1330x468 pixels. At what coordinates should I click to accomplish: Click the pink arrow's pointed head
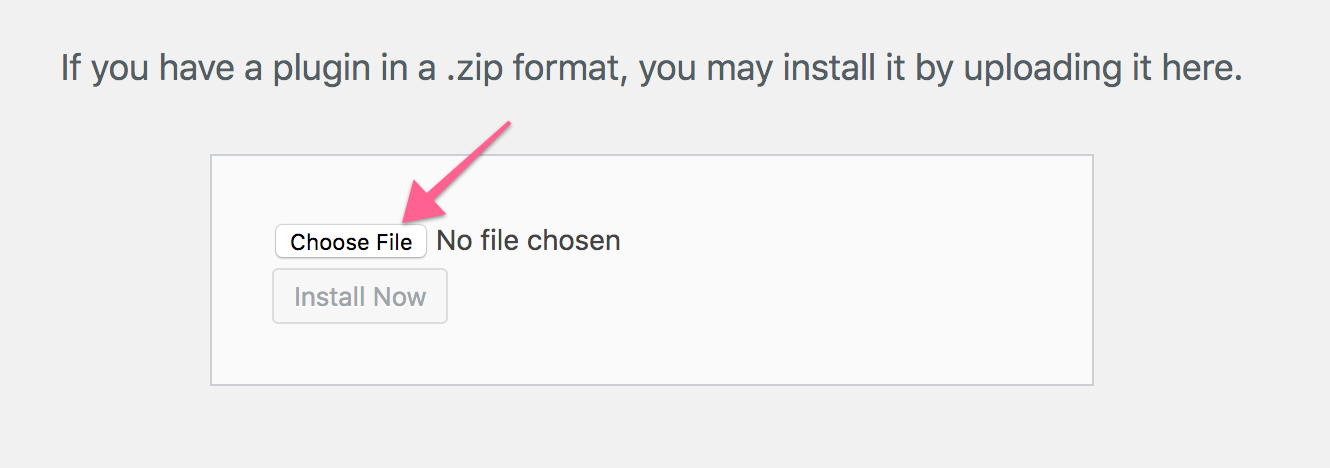[x=412, y=215]
